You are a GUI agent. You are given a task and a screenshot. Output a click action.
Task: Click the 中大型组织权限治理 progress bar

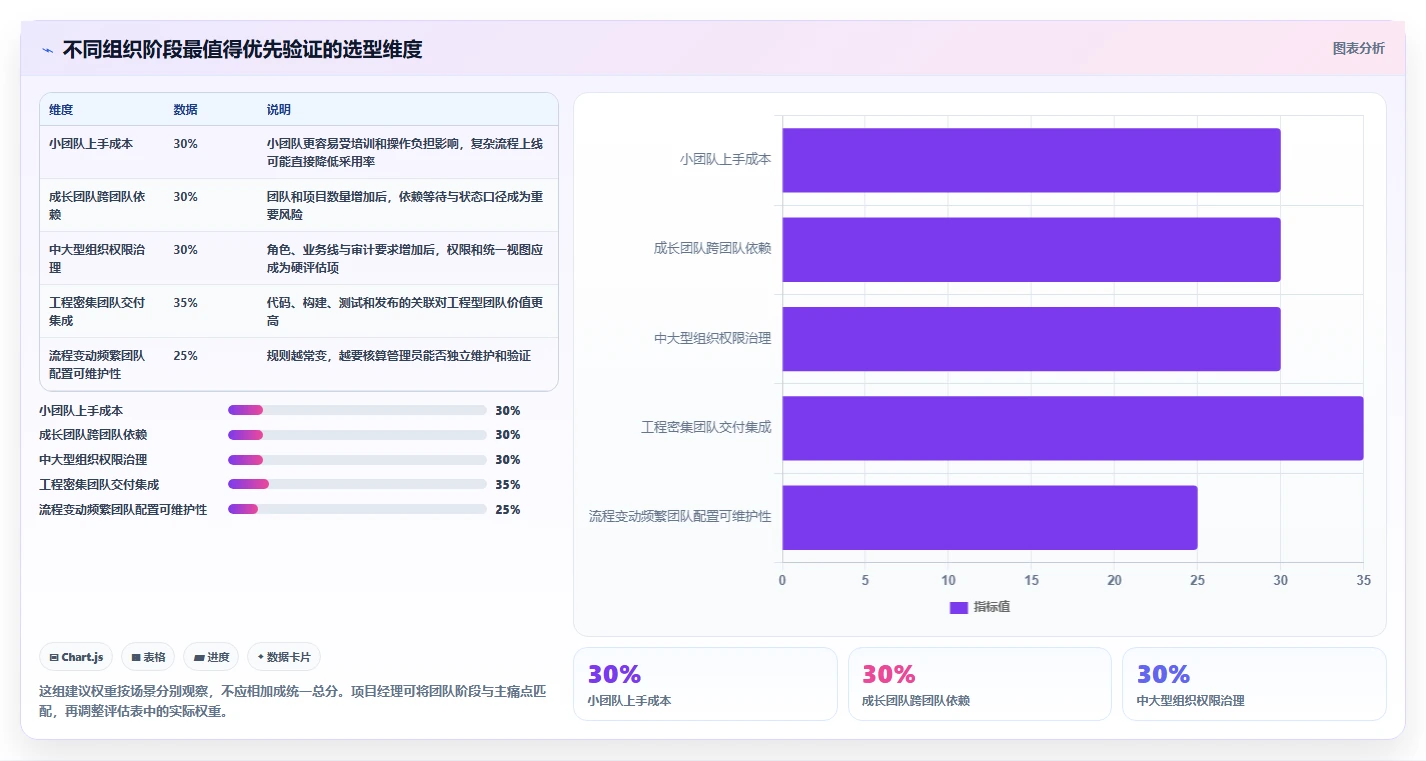point(357,460)
